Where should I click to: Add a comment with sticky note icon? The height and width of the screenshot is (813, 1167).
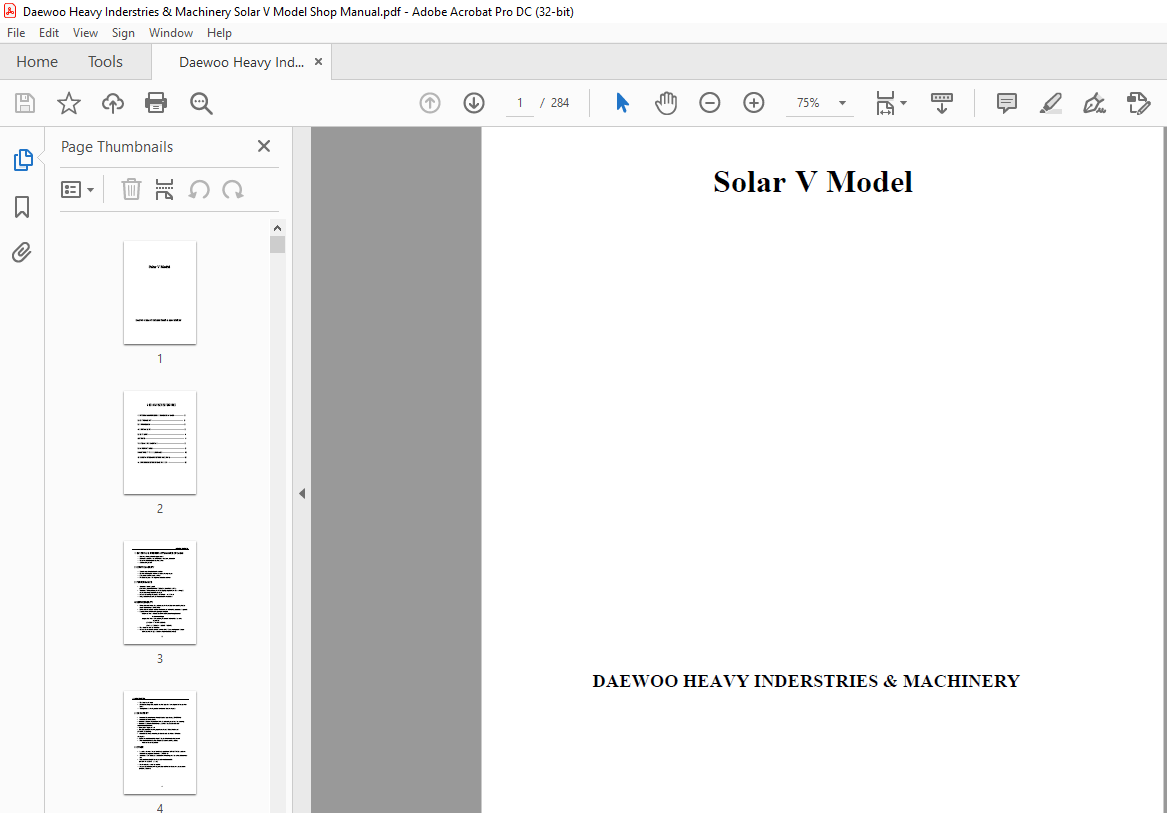[x=1007, y=103]
